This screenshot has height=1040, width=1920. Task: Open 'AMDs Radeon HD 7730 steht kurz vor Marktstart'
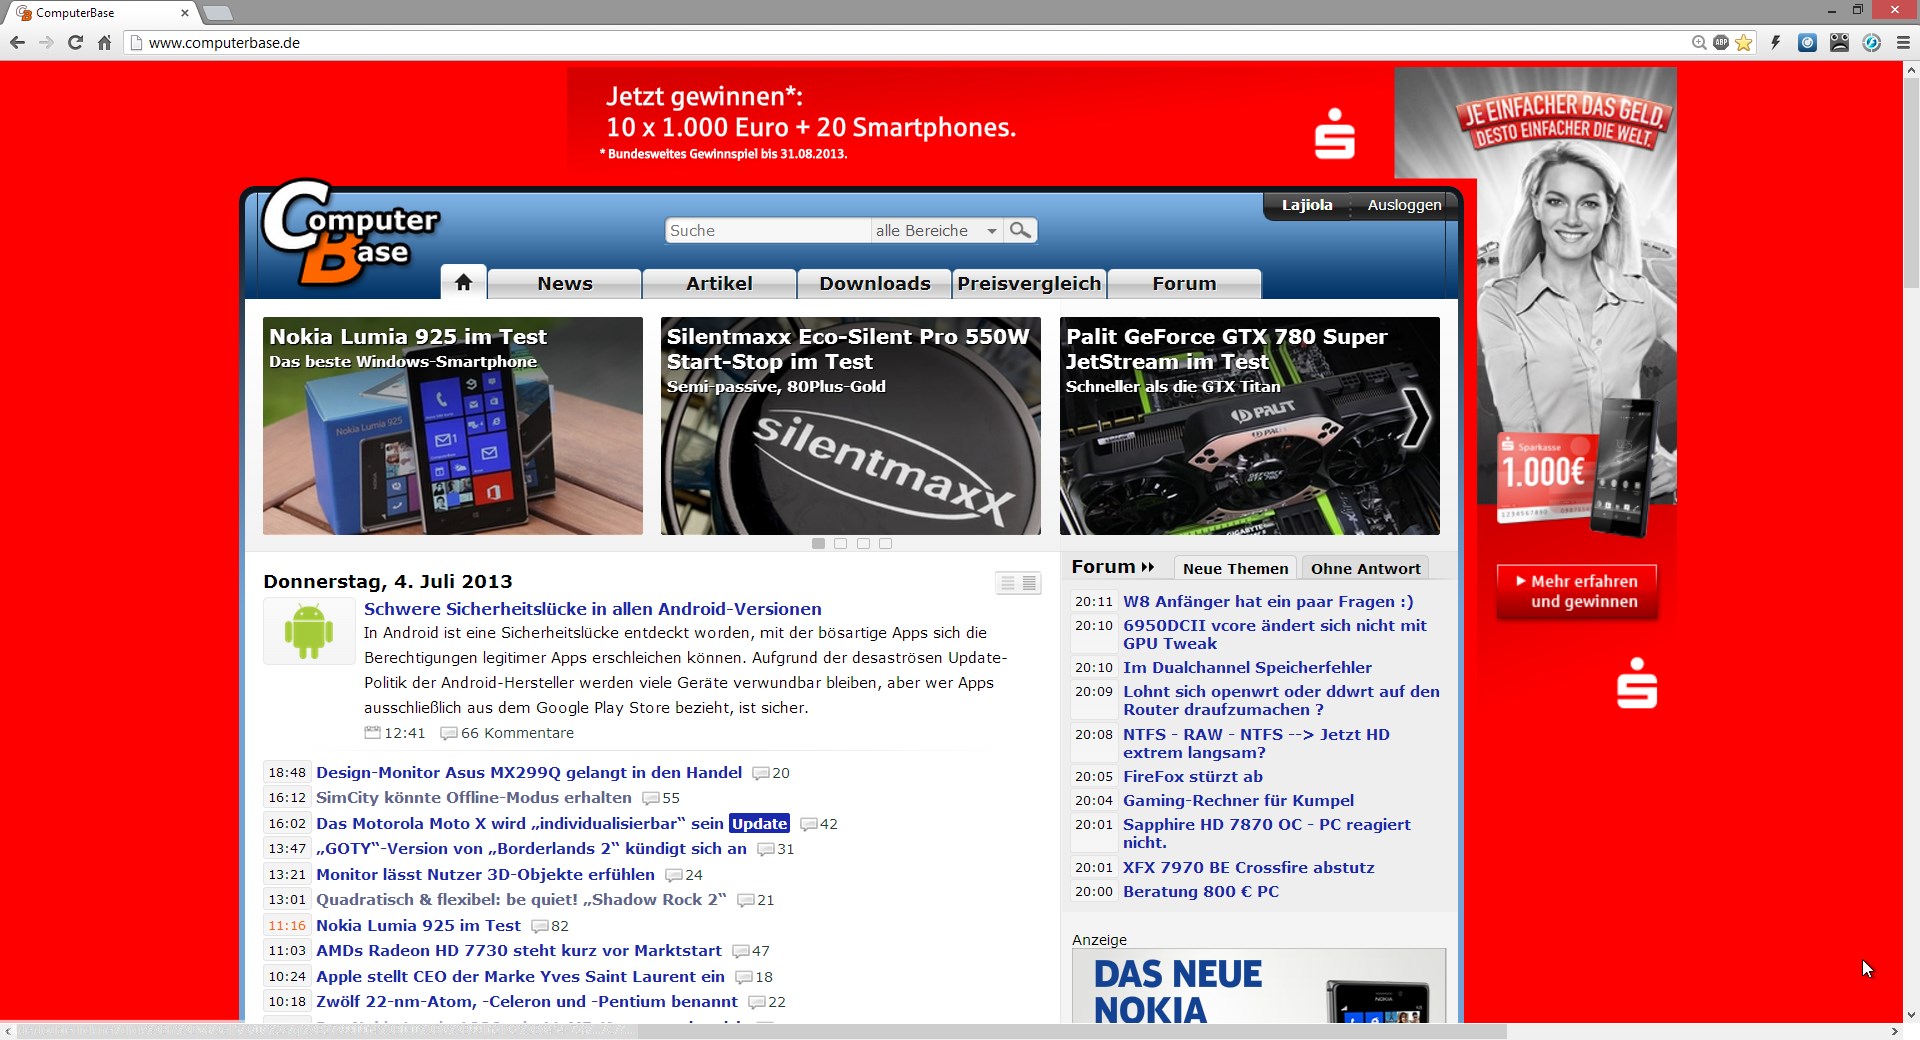(x=519, y=951)
